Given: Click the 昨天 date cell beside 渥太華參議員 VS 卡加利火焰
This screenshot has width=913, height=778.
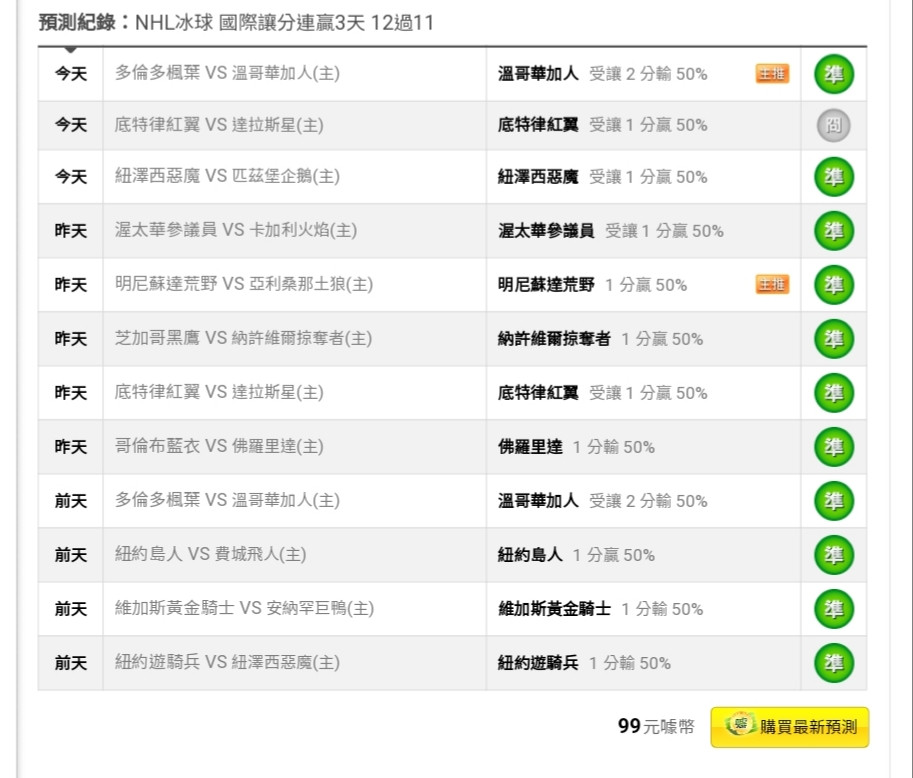Looking at the screenshot, I should (x=70, y=231).
